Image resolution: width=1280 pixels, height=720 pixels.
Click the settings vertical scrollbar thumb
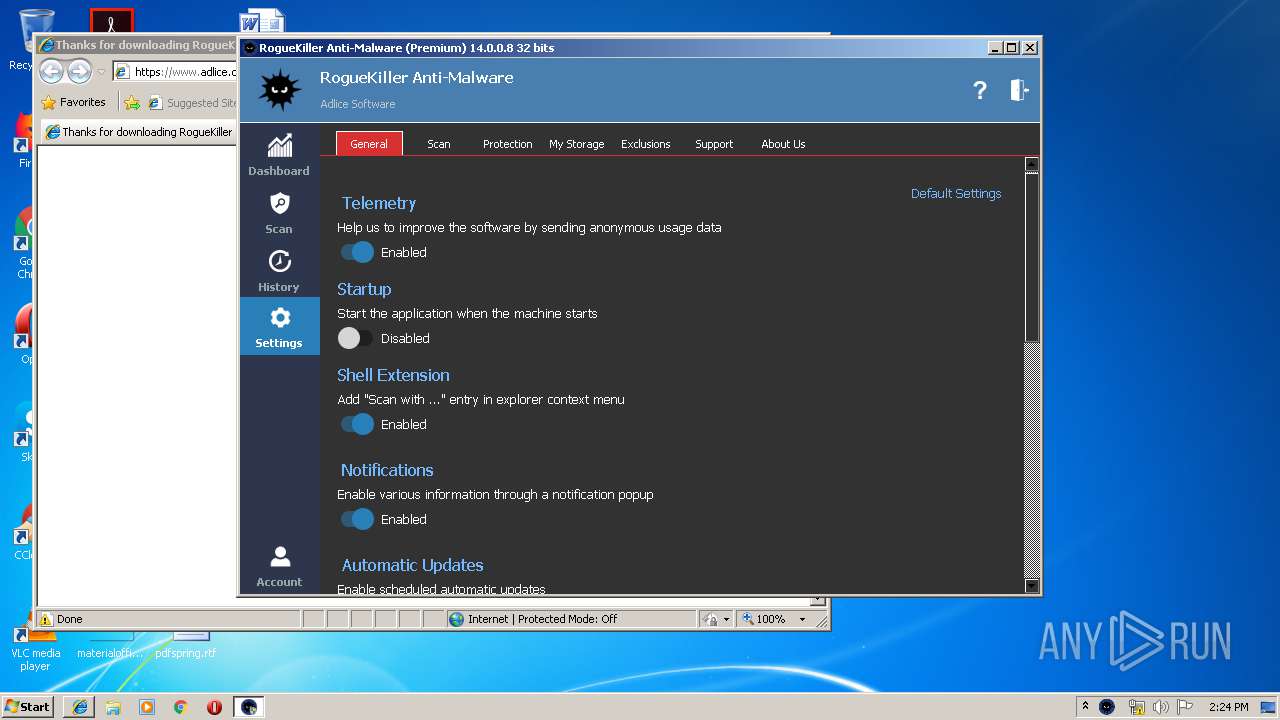[x=1032, y=258]
